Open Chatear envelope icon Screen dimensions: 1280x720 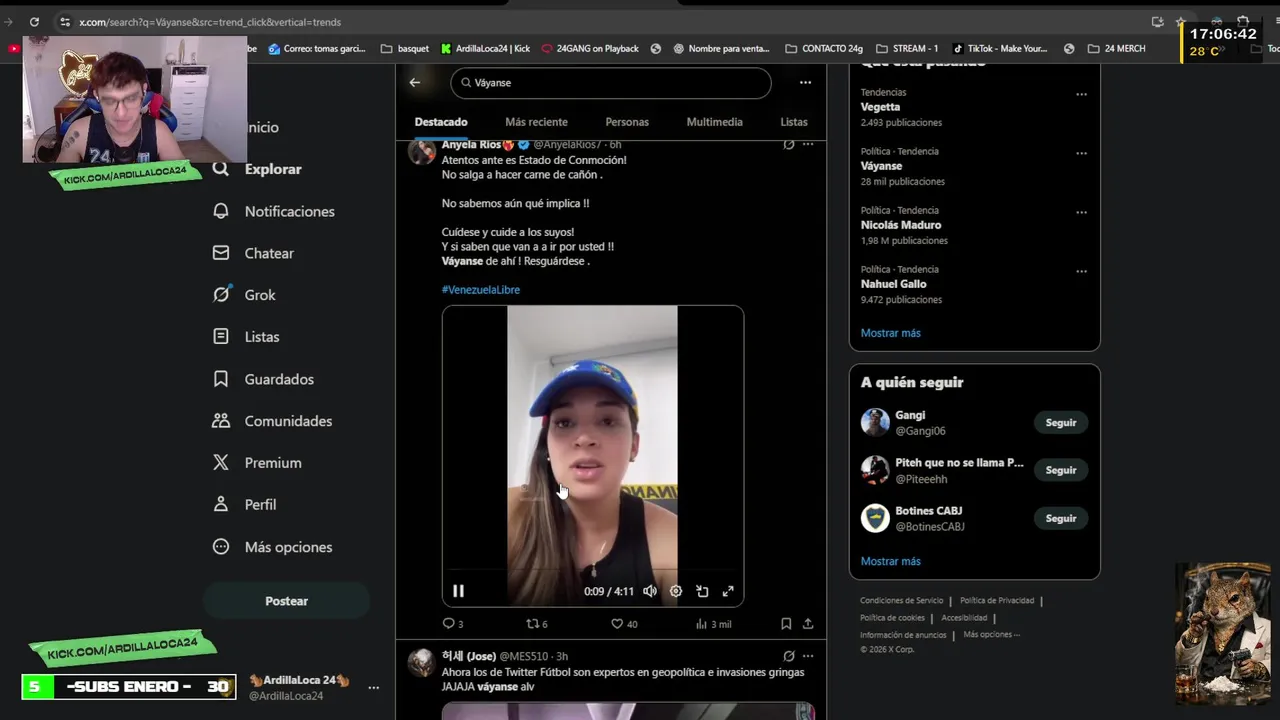221,253
